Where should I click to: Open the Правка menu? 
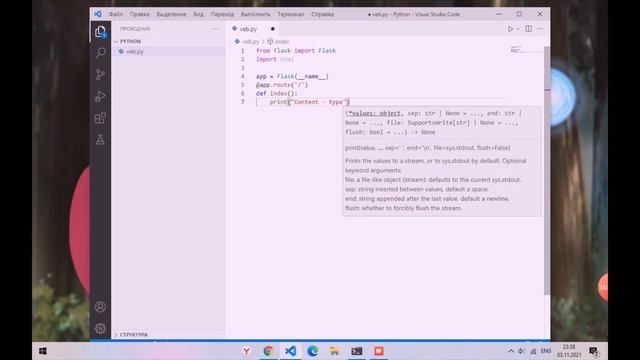(140, 14)
